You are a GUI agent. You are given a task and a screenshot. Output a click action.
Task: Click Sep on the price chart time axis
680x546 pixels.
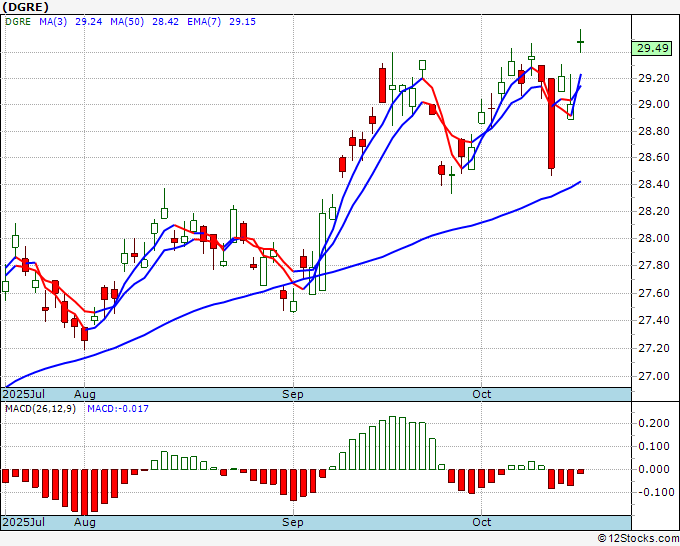point(293,395)
